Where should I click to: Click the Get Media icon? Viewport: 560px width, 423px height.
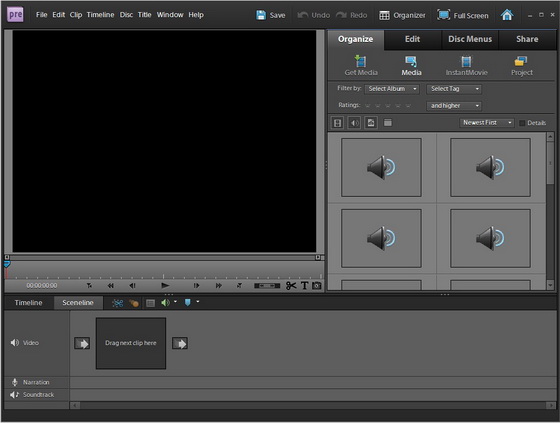361,61
